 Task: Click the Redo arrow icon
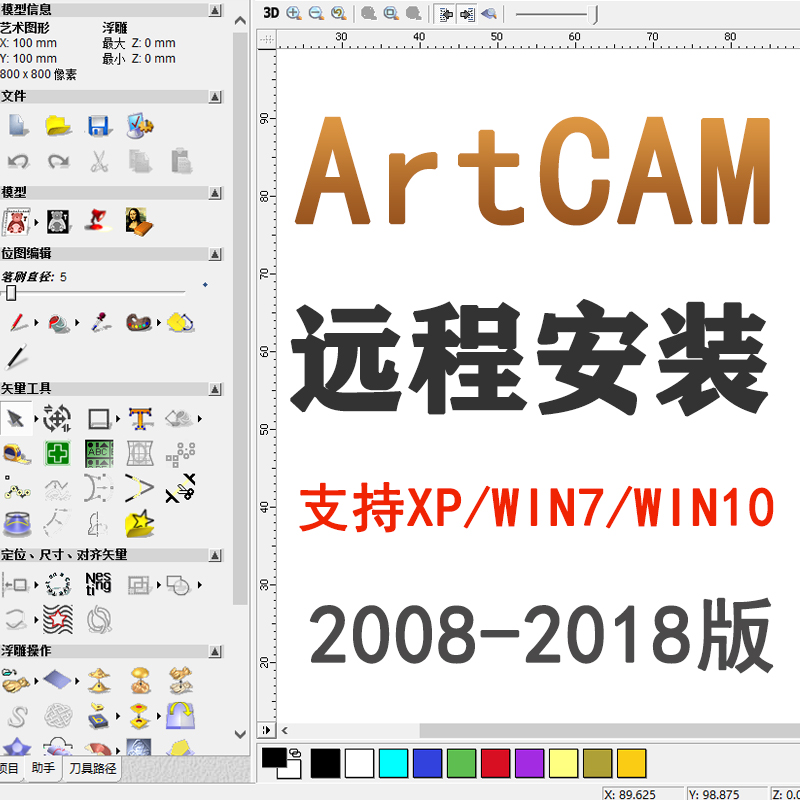coord(58,161)
